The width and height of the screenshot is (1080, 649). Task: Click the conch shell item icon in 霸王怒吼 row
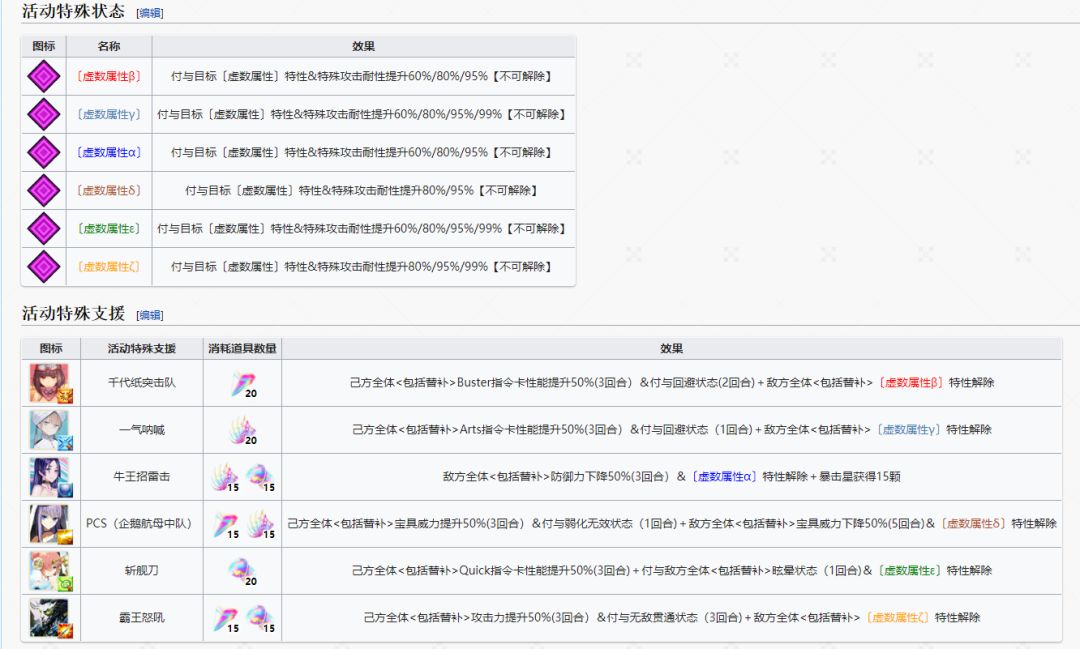point(260,619)
